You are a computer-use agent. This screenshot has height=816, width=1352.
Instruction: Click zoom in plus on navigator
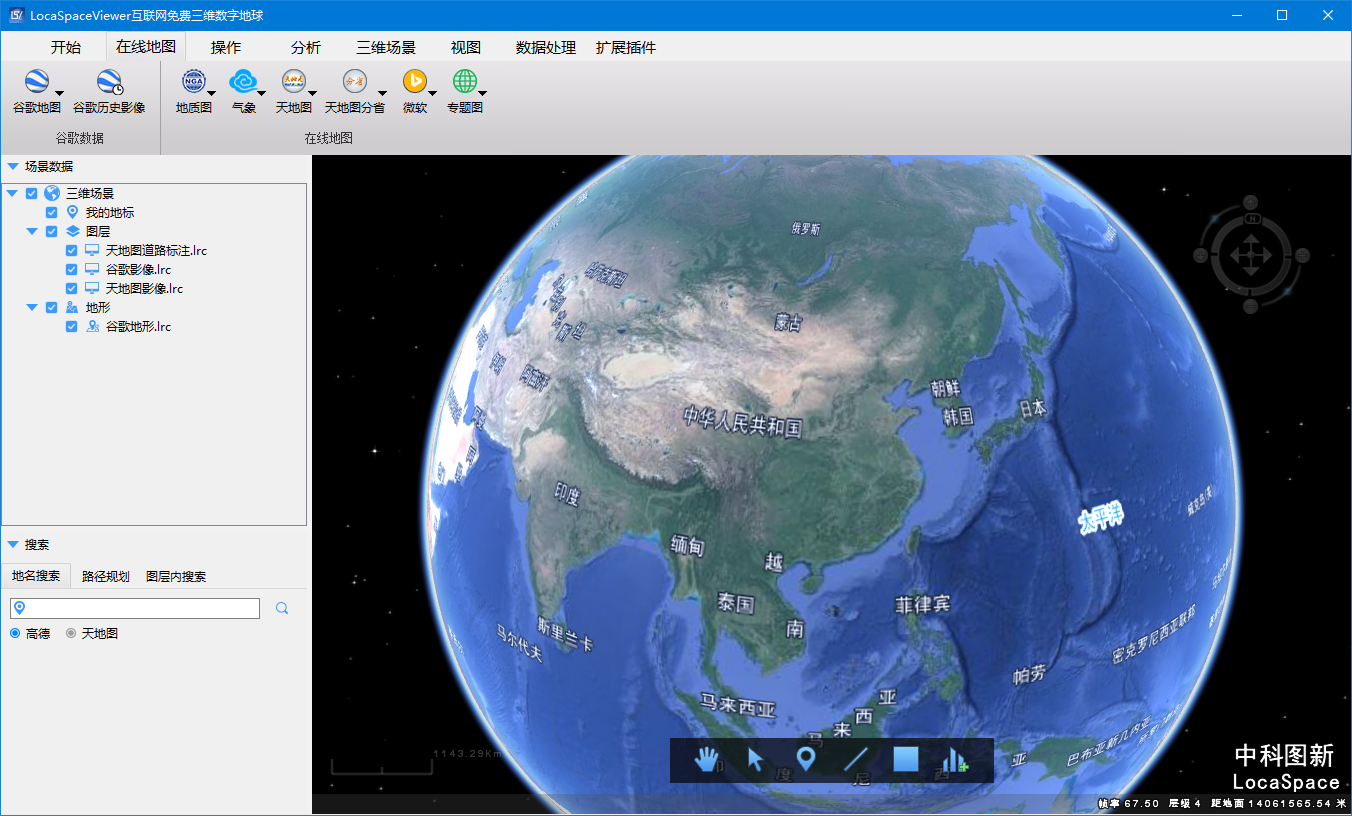tap(1303, 256)
